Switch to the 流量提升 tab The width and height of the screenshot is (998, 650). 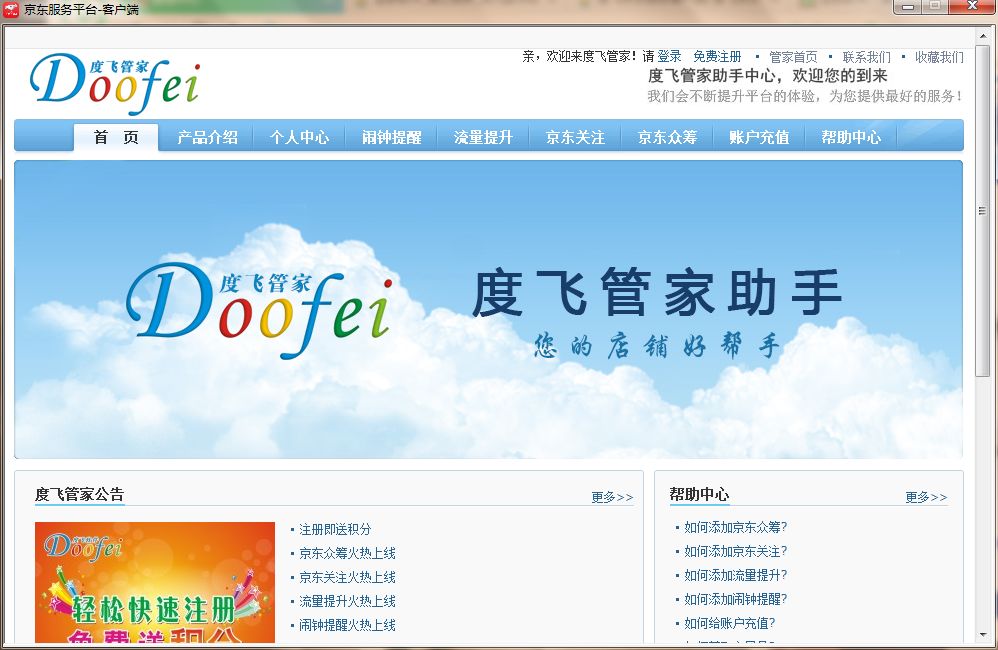tap(482, 137)
